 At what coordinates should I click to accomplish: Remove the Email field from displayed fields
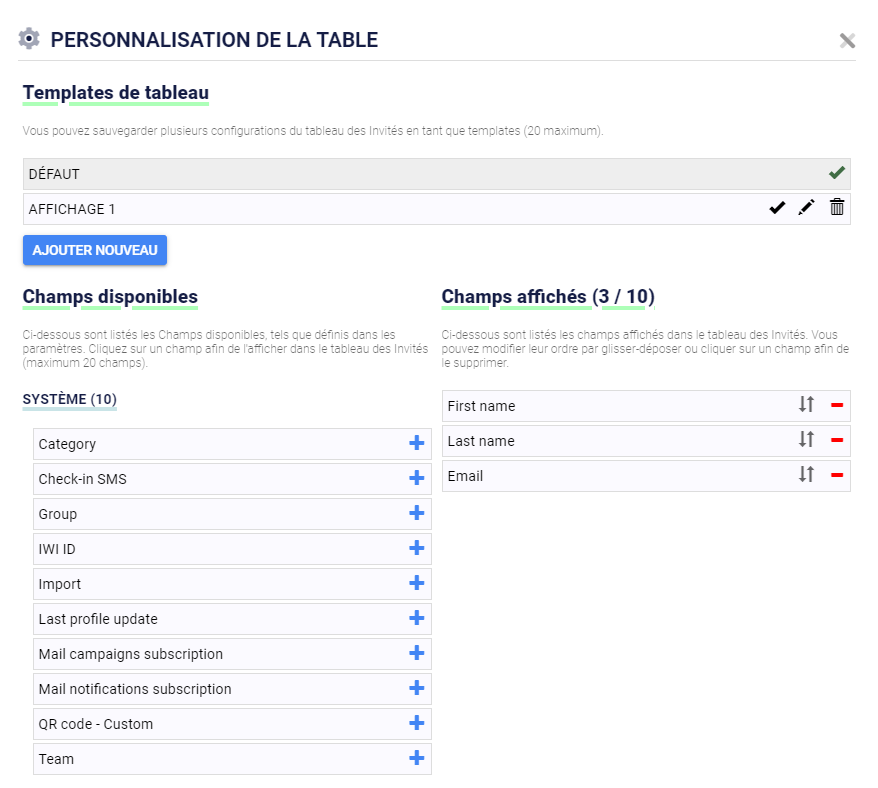click(837, 475)
